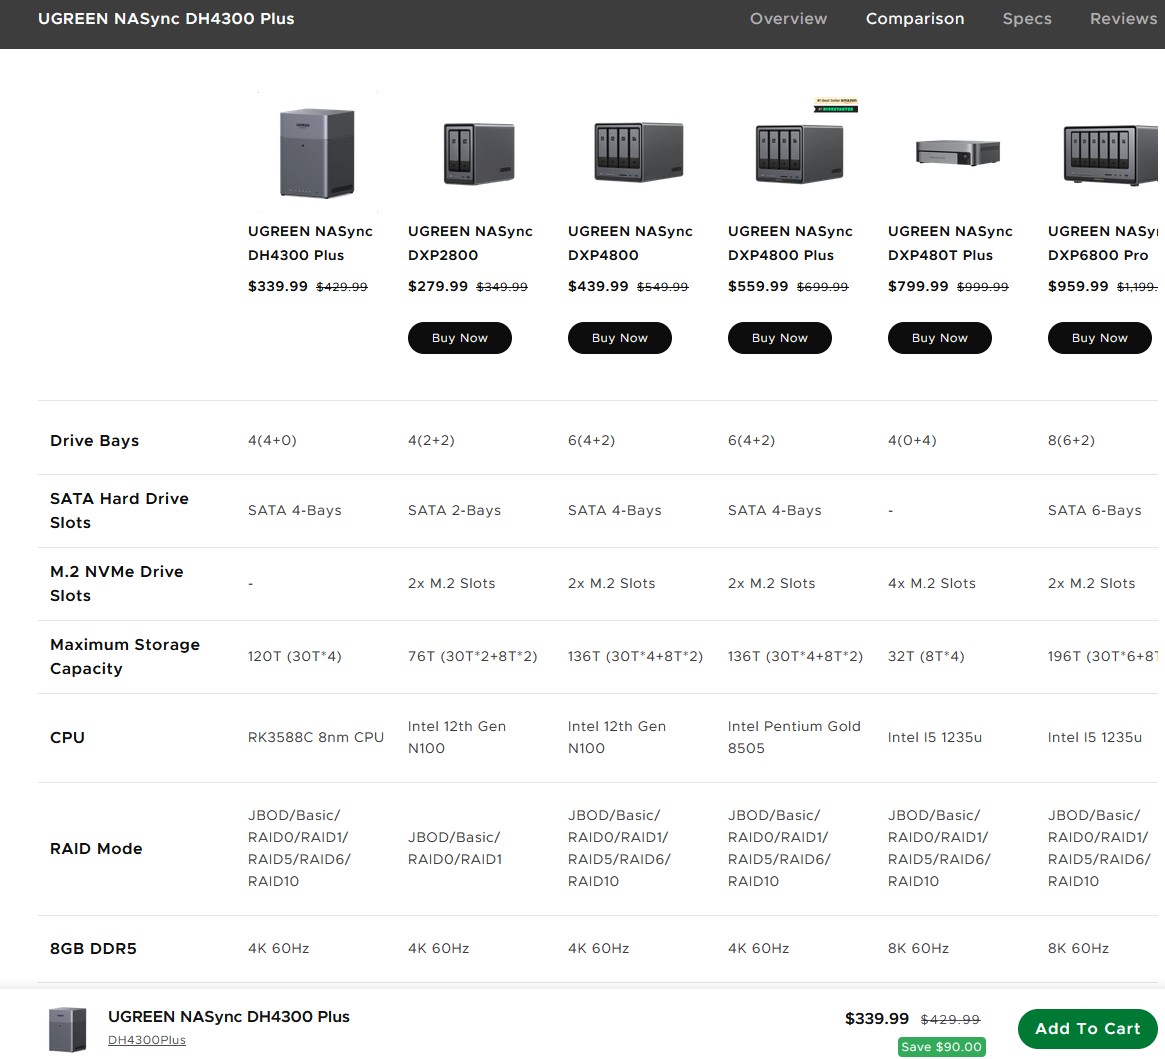This screenshot has height=1059, width=1165.
Task: Open the Specs tab
Action: click(1027, 19)
